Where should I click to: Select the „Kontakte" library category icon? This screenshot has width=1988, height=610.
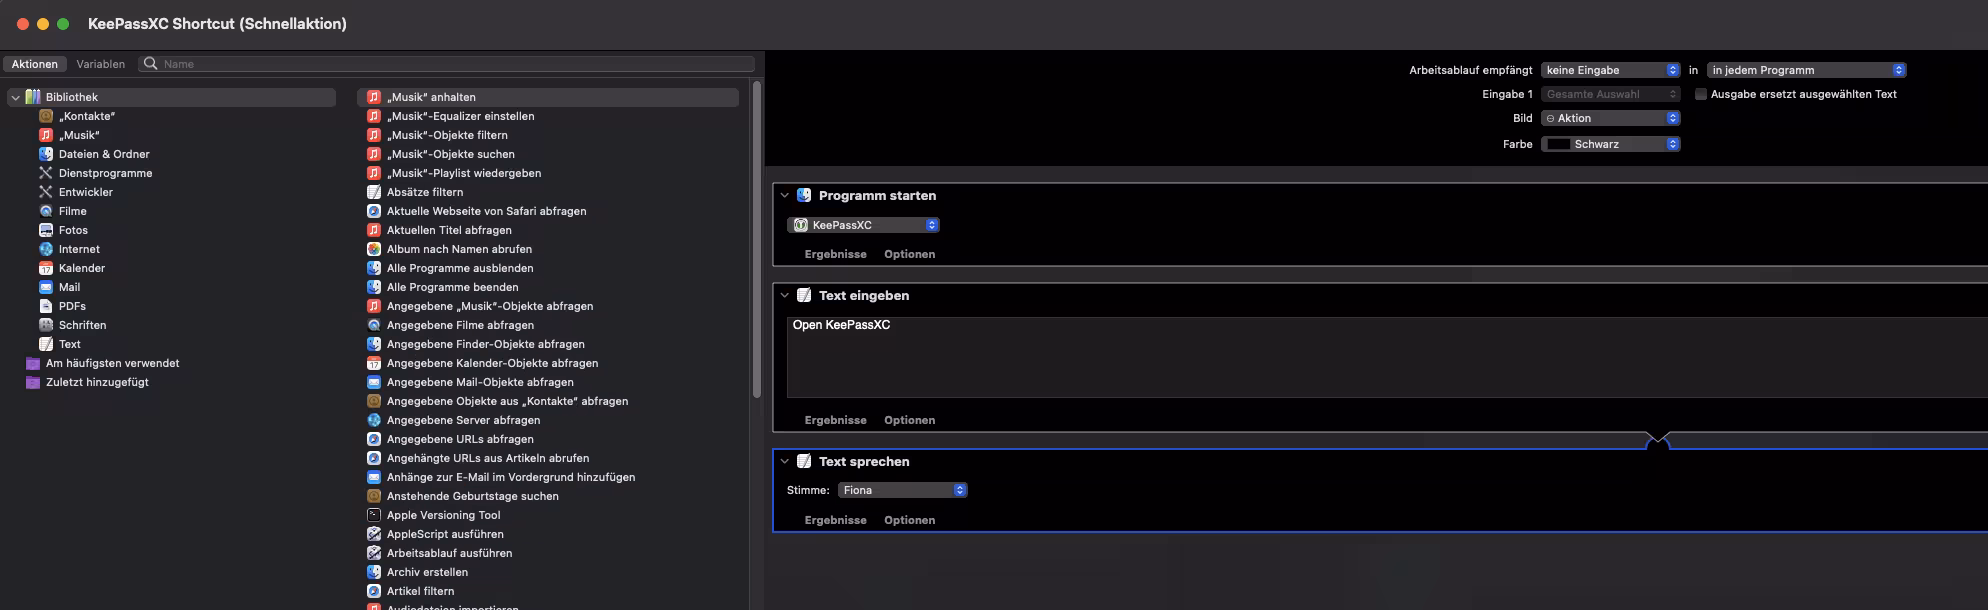point(46,116)
